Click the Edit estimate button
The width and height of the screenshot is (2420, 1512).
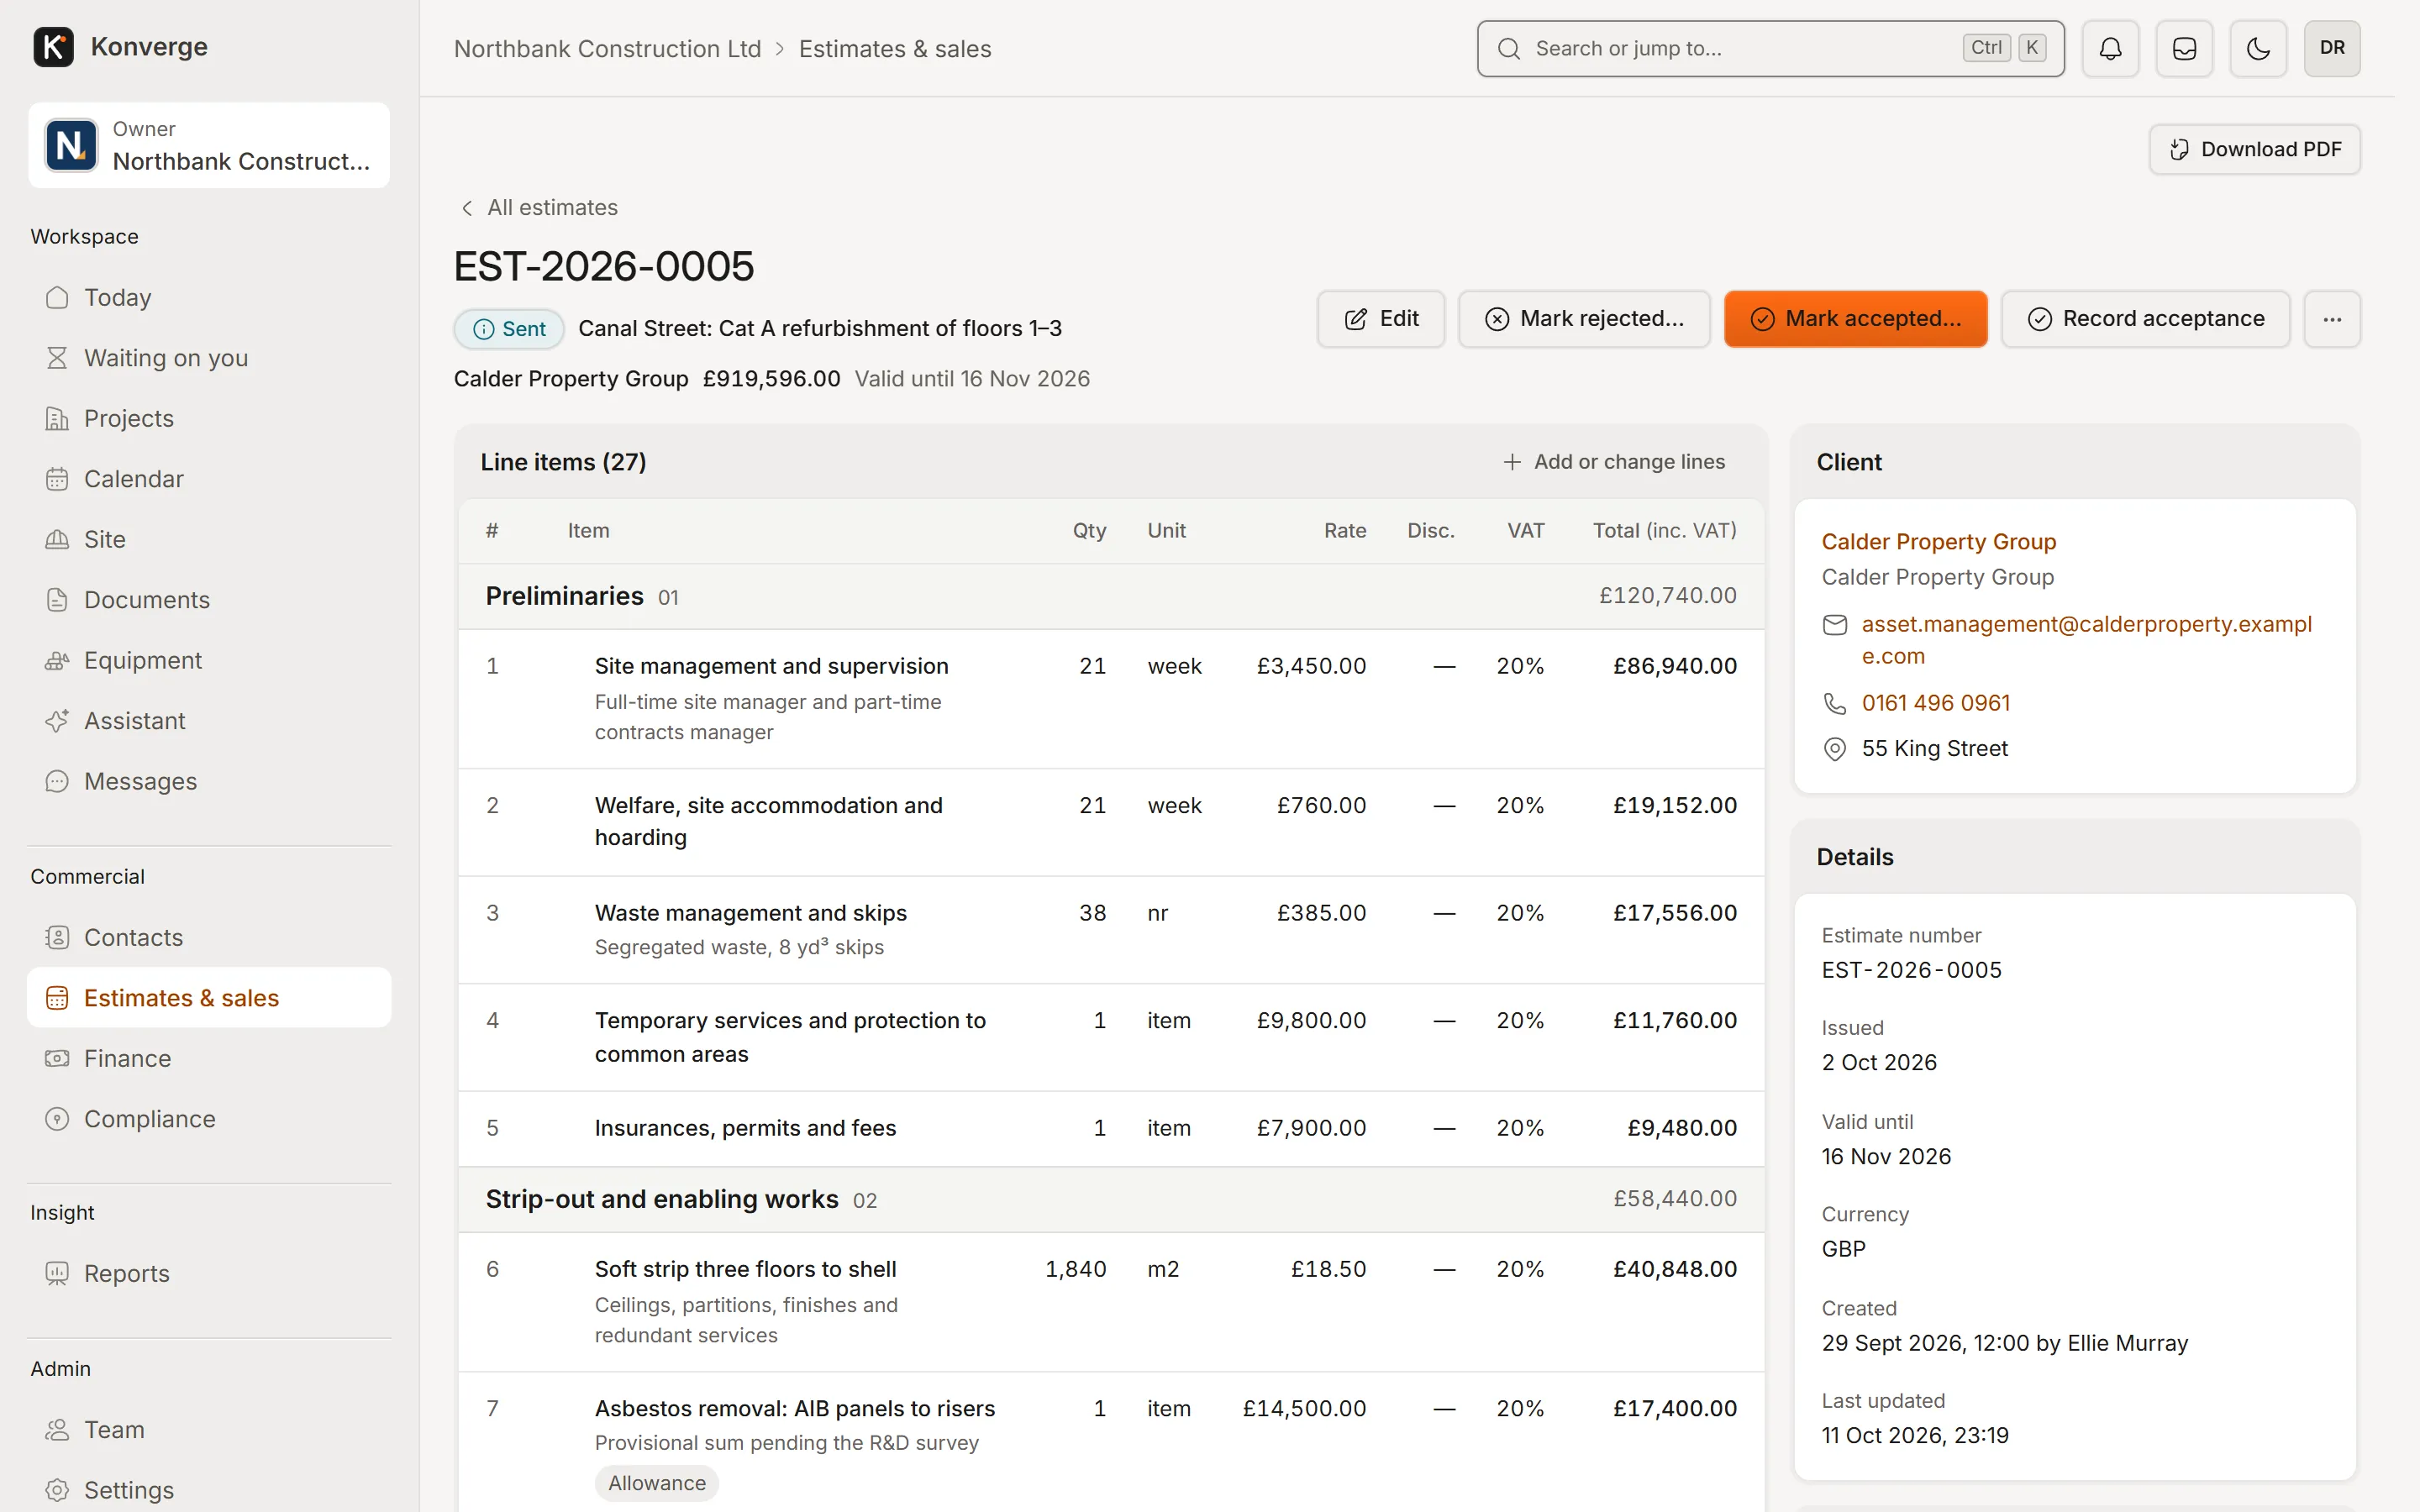click(1380, 319)
